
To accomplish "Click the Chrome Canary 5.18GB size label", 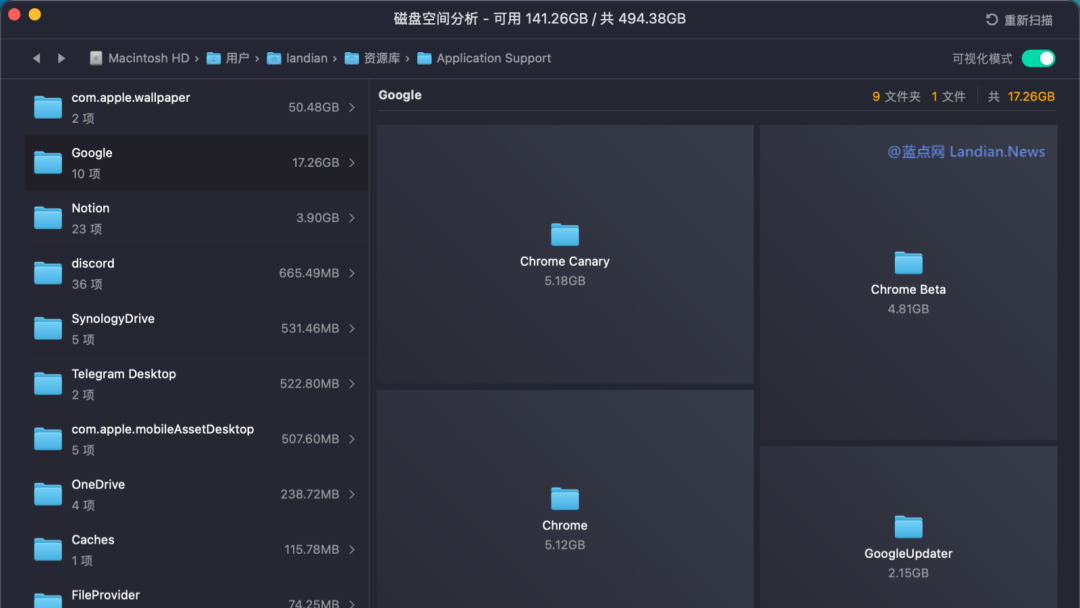I will [x=565, y=281].
